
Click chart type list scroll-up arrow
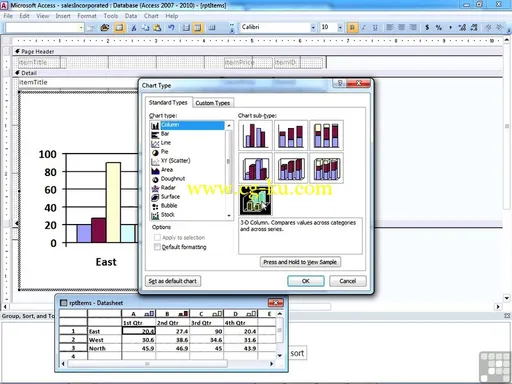[x=229, y=125]
